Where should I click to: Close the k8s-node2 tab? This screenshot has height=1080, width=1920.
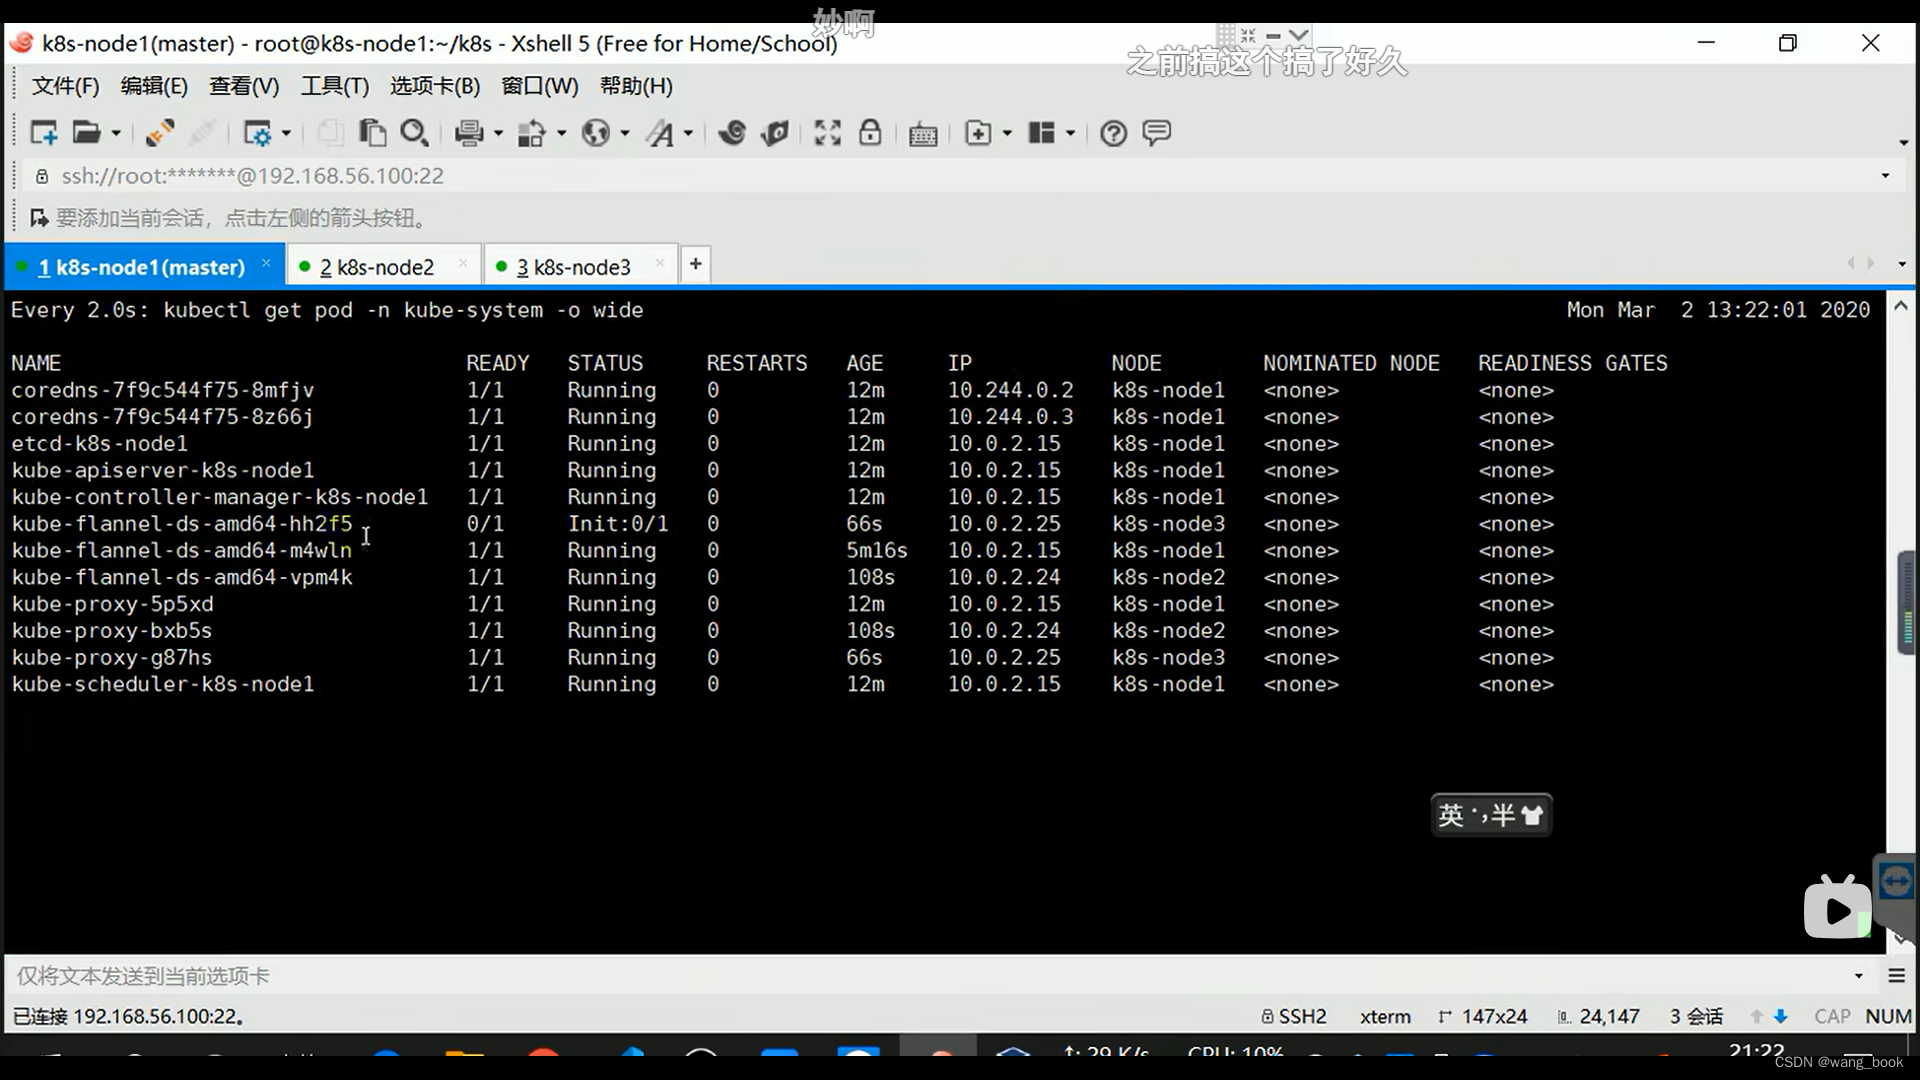pyautogui.click(x=463, y=264)
